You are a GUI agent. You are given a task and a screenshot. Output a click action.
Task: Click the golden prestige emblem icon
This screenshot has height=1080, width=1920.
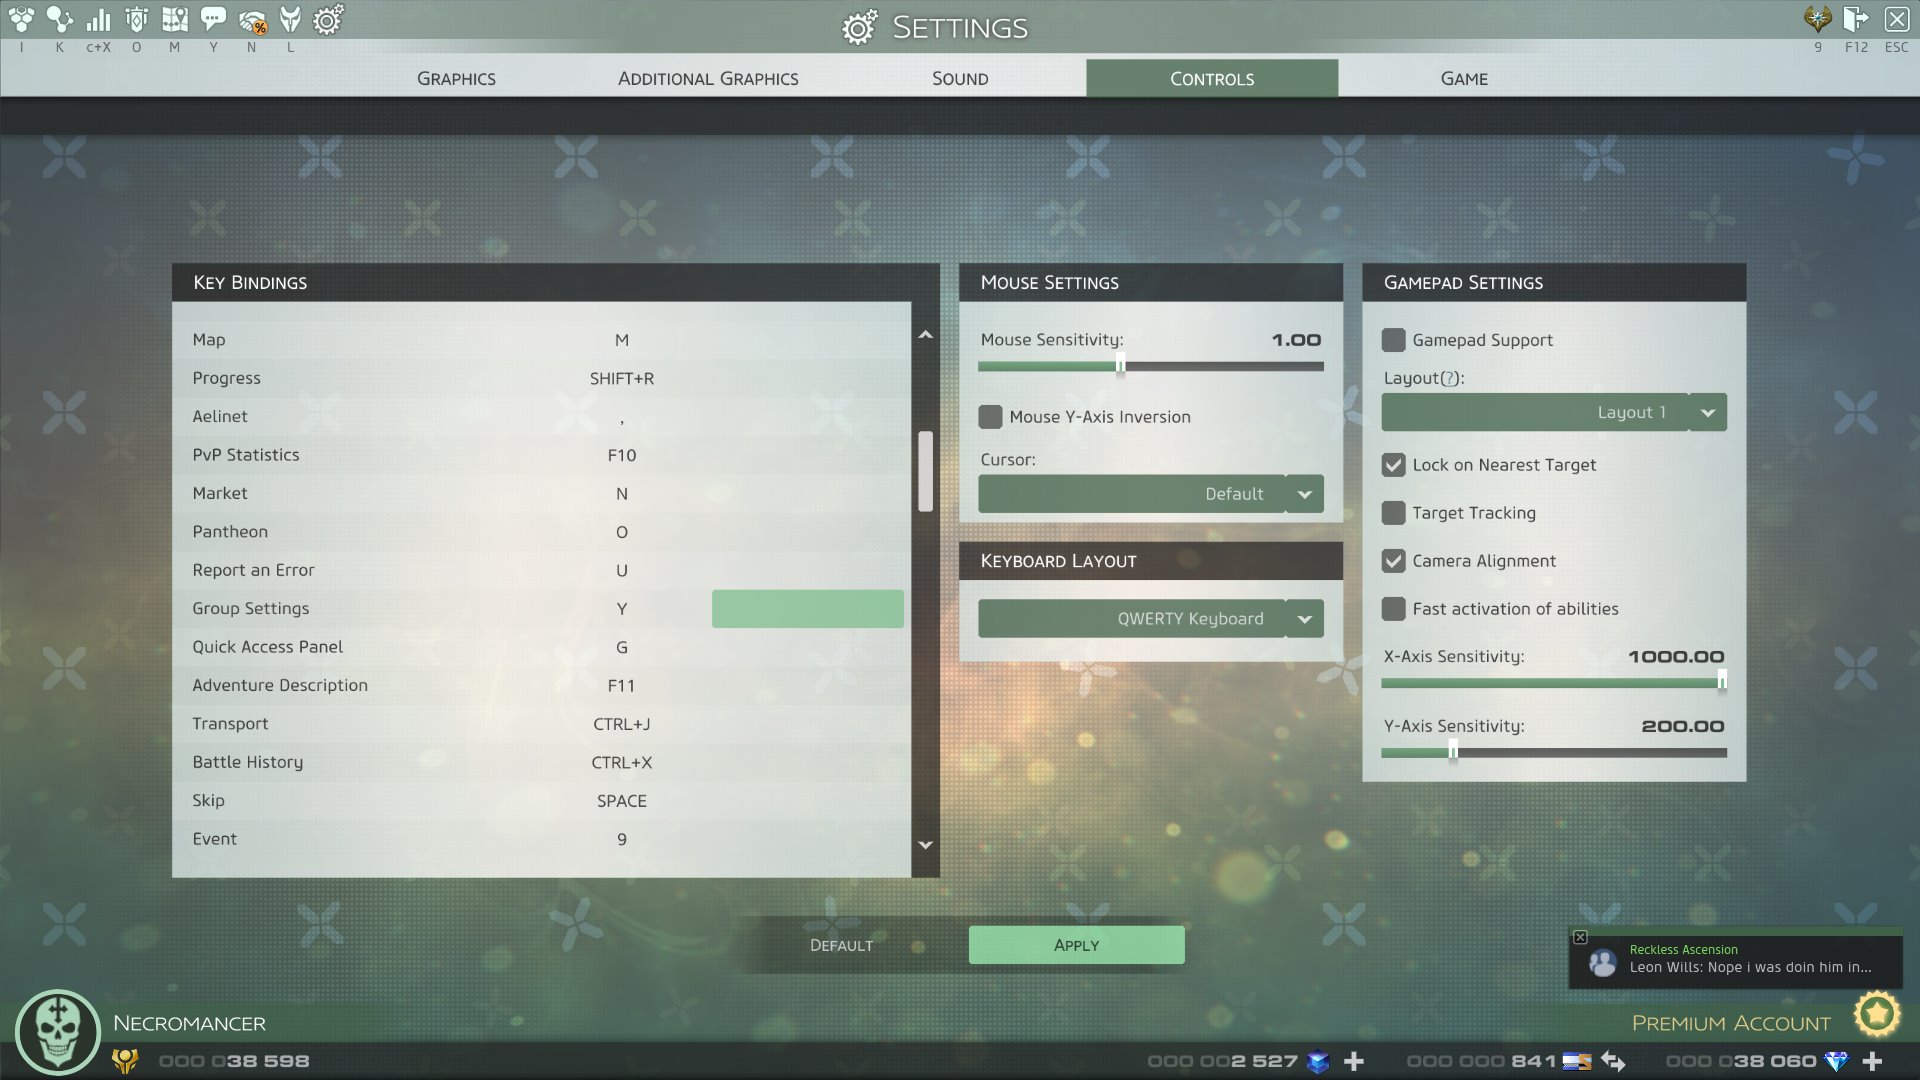[x=125, y=1061]
